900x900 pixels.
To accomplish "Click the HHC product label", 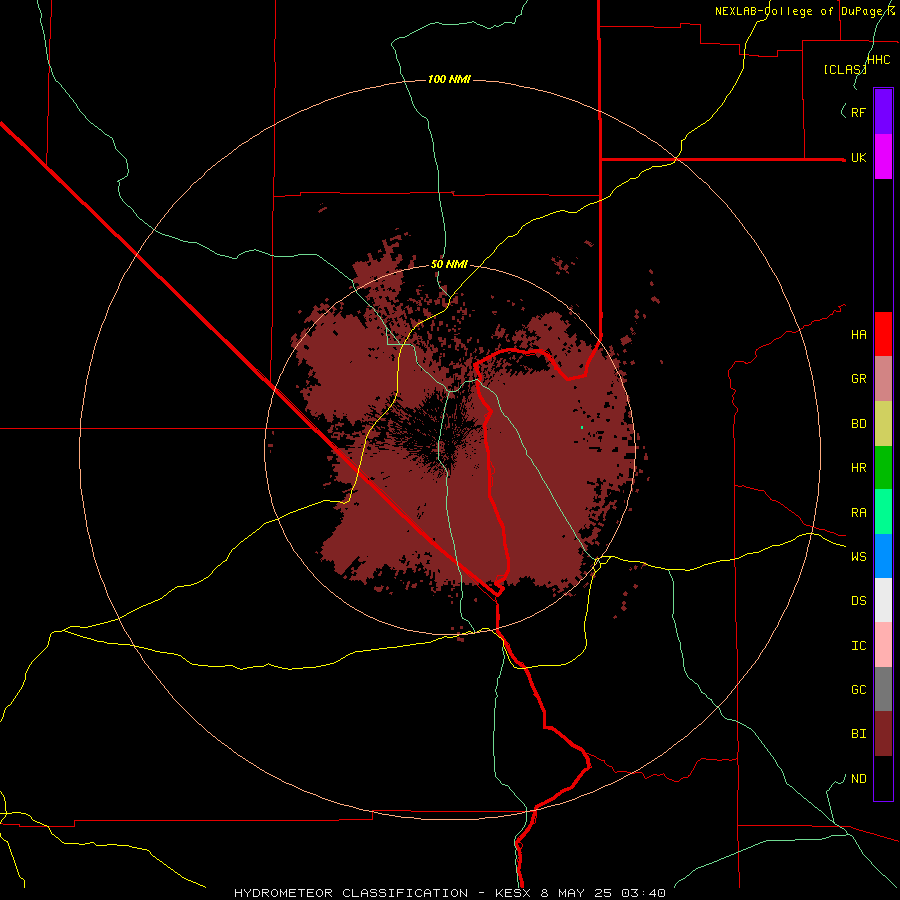I will click(878, 60).
